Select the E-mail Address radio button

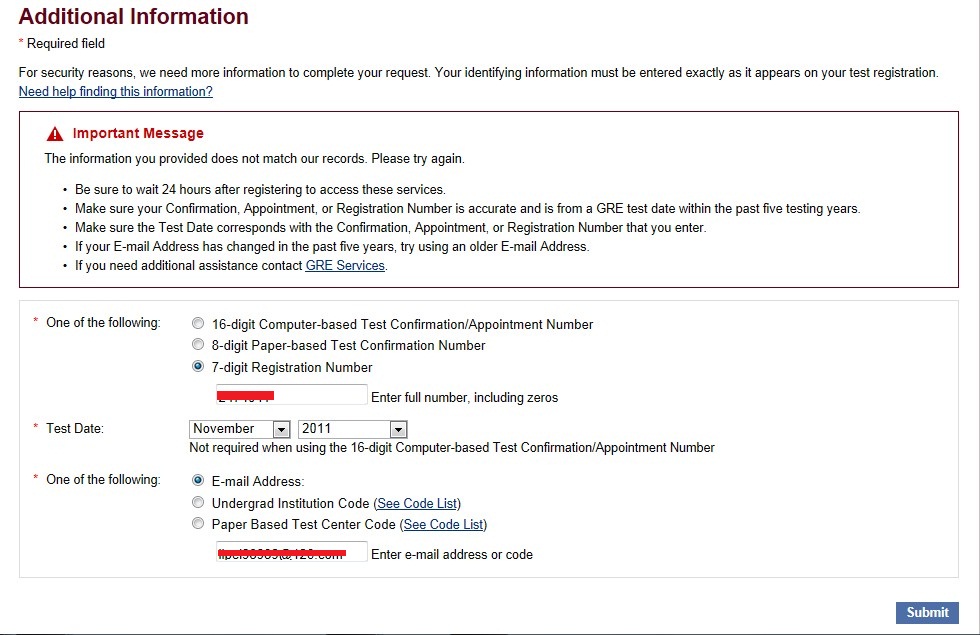coord(198,480)
